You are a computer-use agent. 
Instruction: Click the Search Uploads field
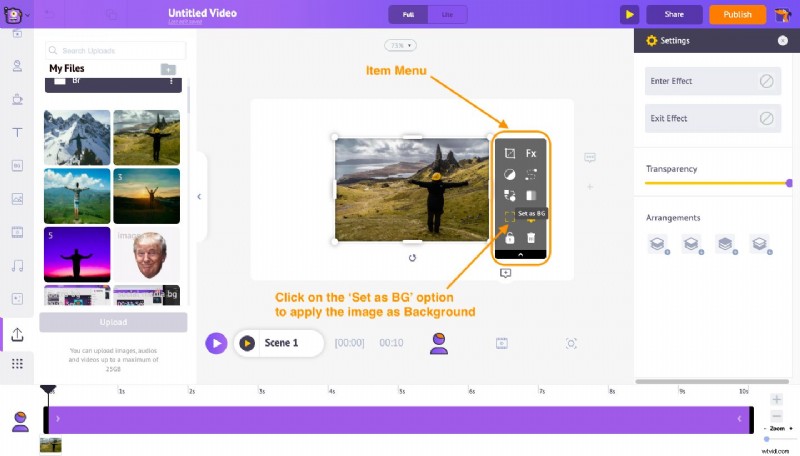pos(116,50)
